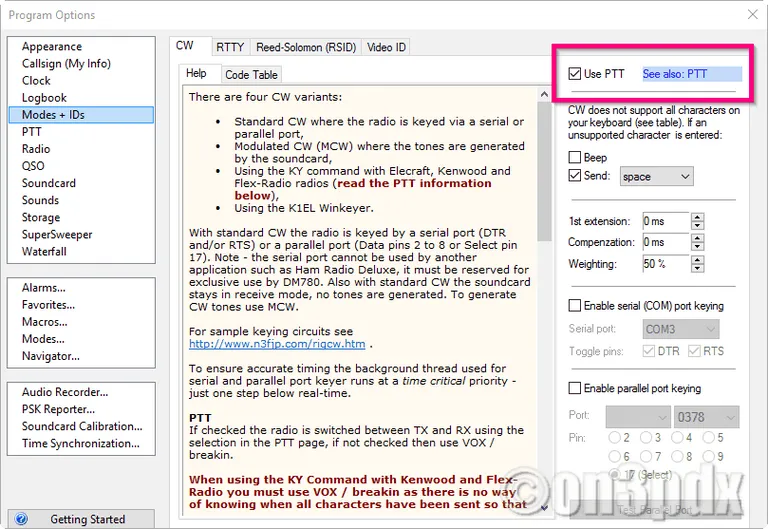768x529 pixels.
Task: Toggle the Use PTT checkbox
Action: coord(575,74)
